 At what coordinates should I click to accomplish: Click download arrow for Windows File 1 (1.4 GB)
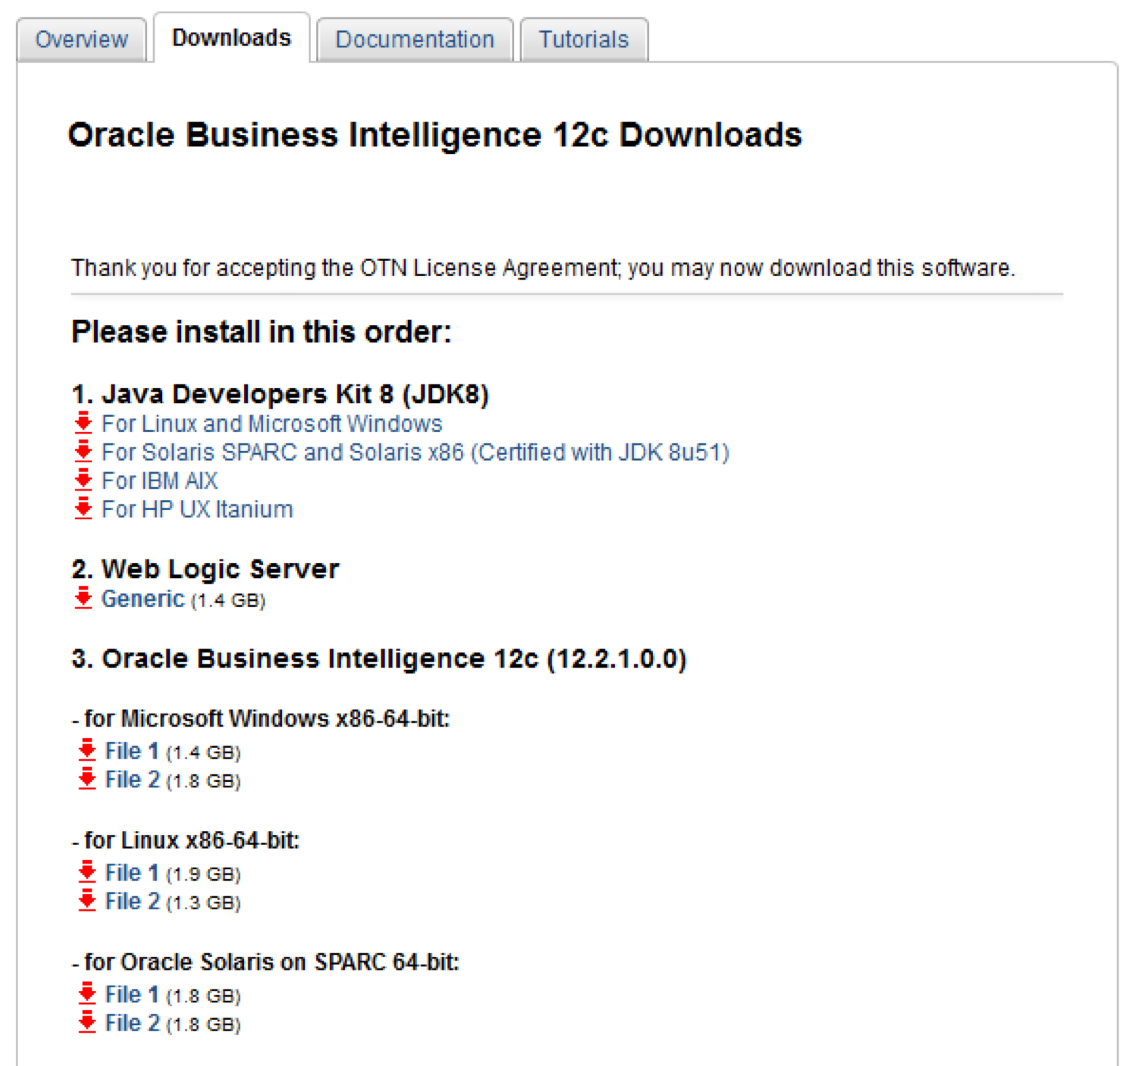pyautogui.click(x=87, y=749)
